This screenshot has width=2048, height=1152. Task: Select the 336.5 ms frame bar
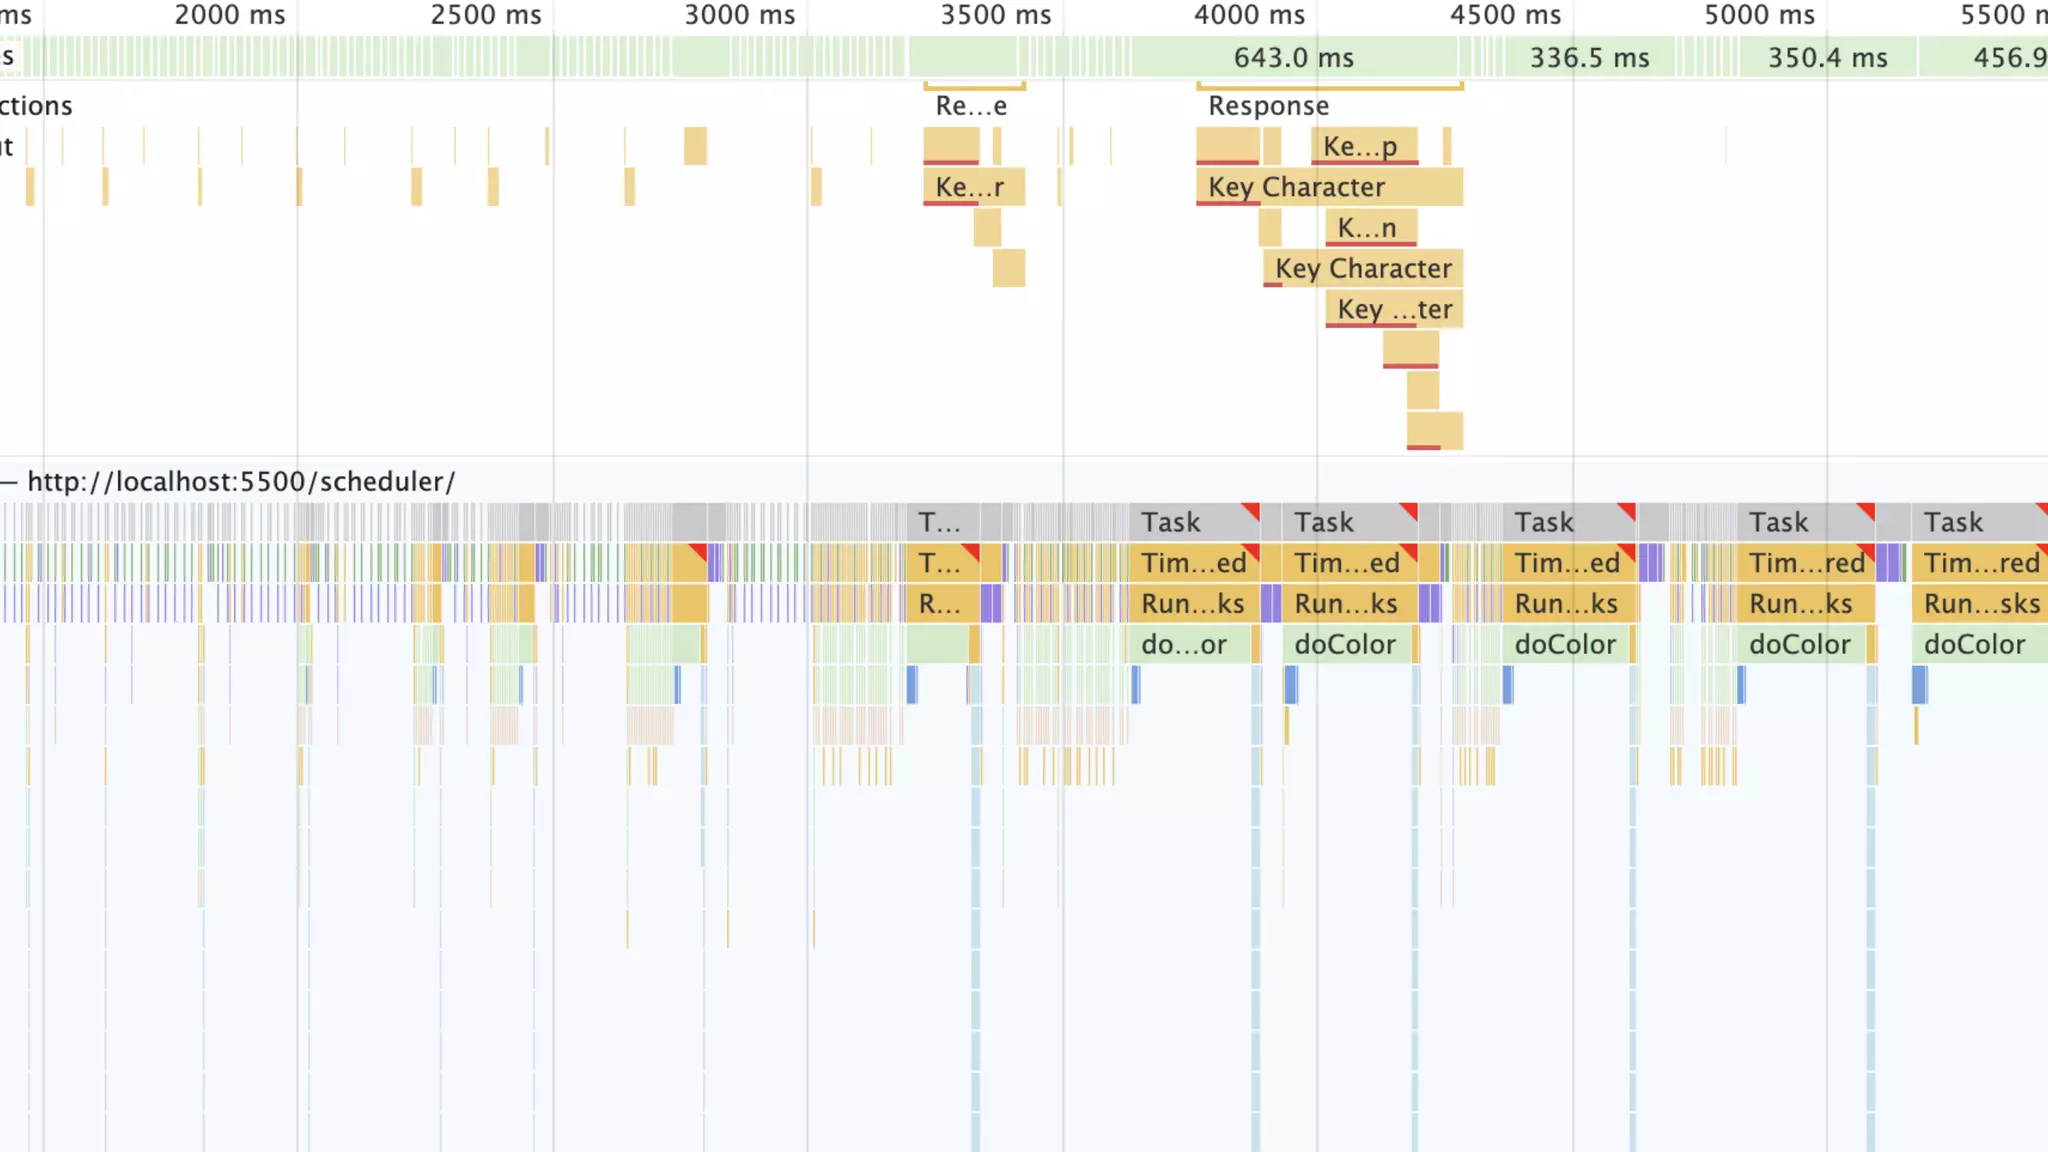click(1589, 57)
